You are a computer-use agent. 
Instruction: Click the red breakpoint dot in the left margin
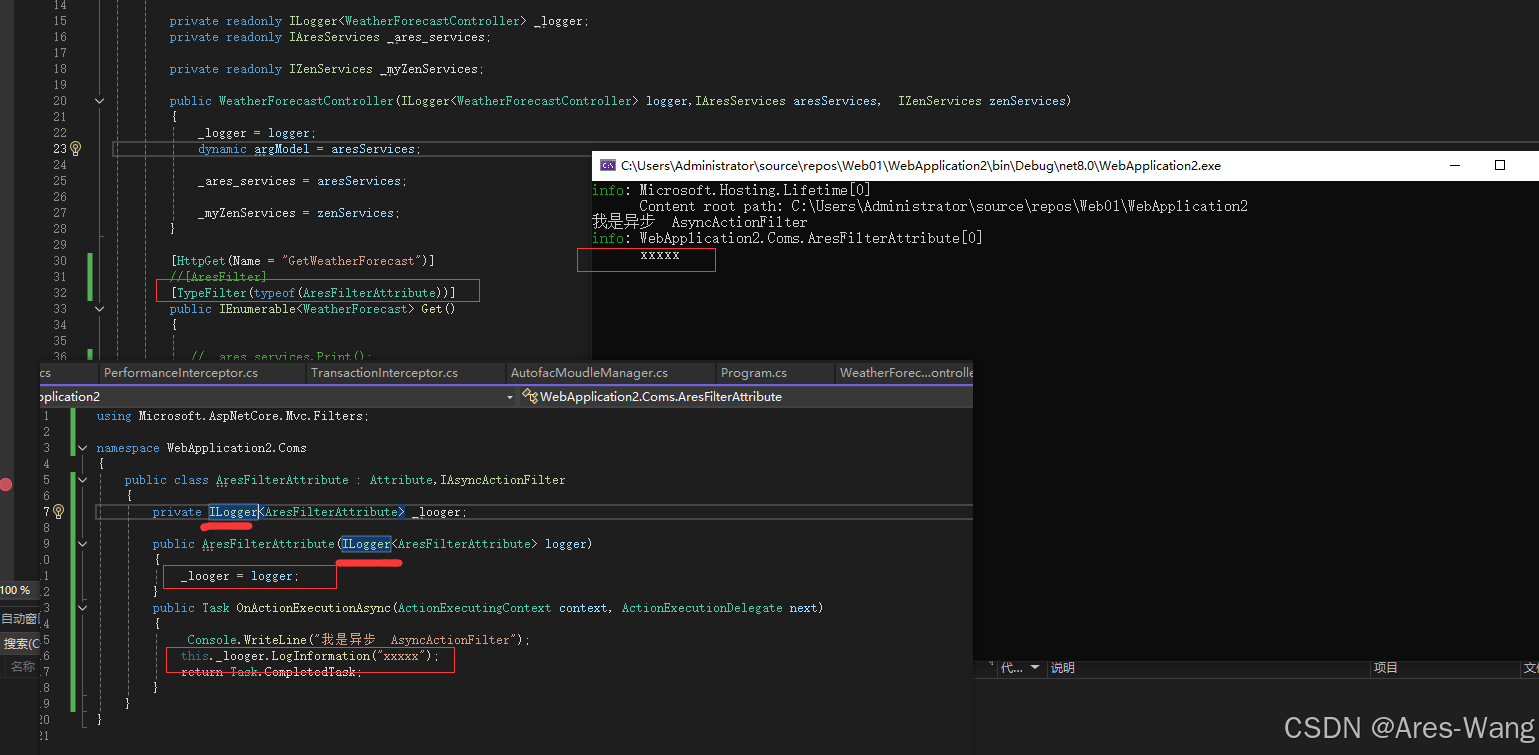[x=6, y=484]
